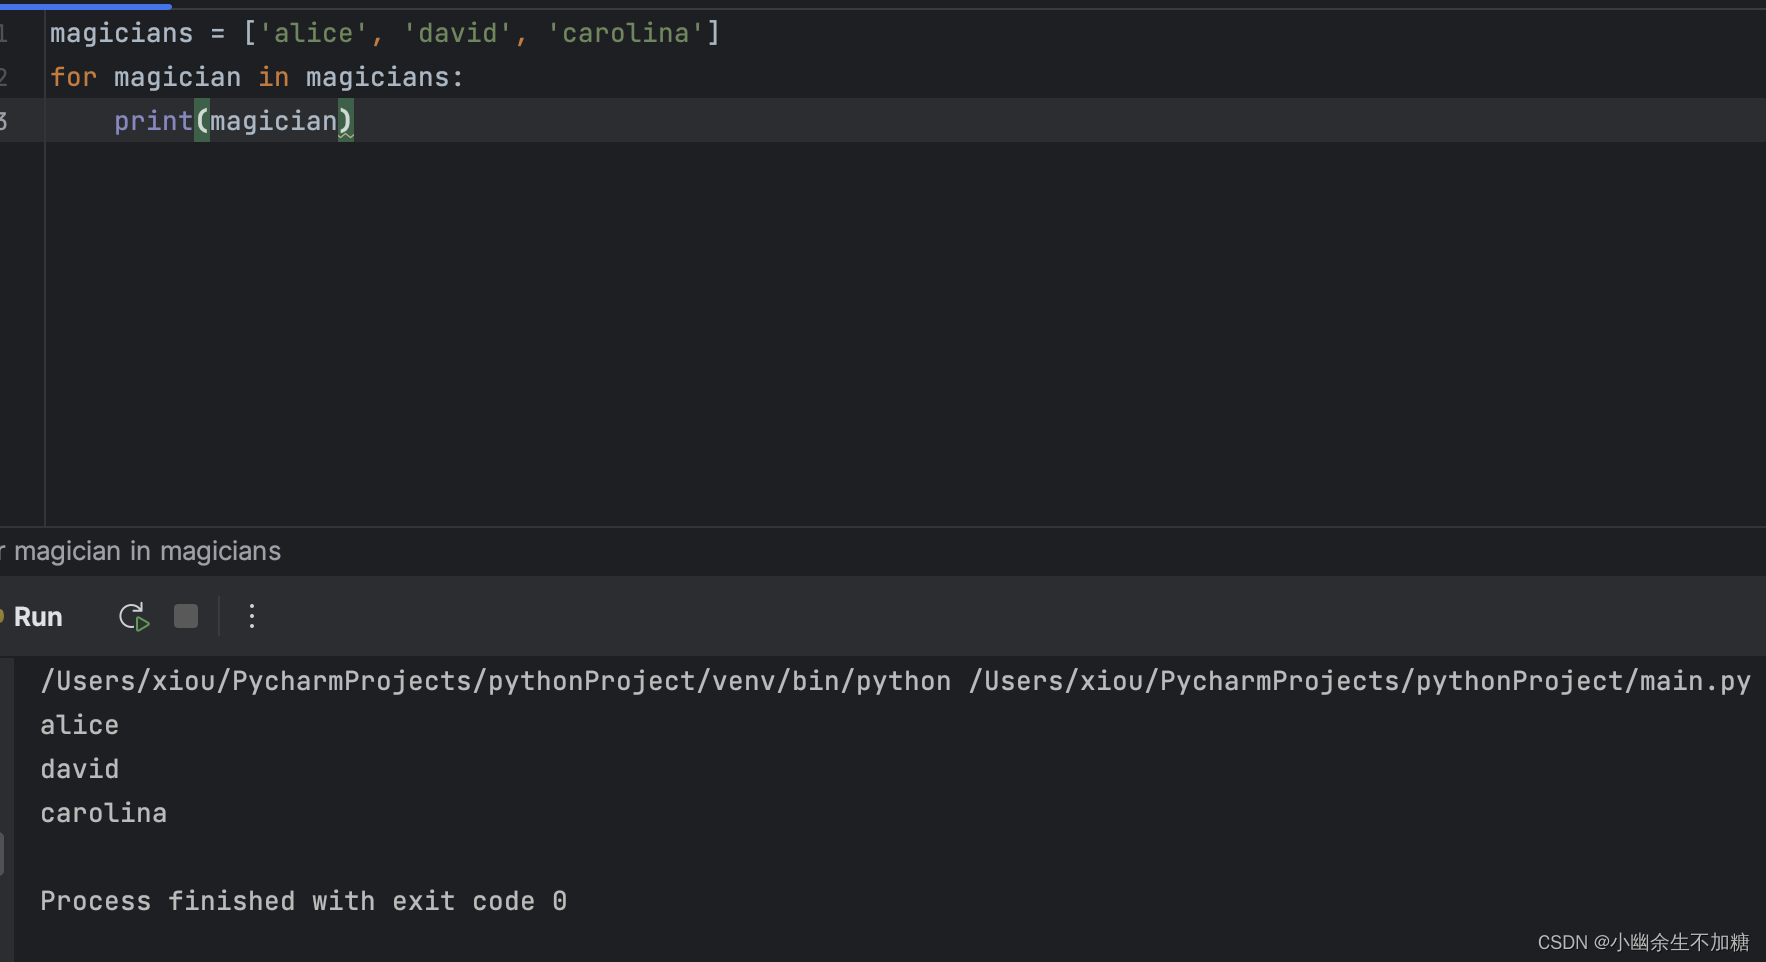Select the Run tool window tab
Screen dimensions: 1766x962
(x=37, y=617)
